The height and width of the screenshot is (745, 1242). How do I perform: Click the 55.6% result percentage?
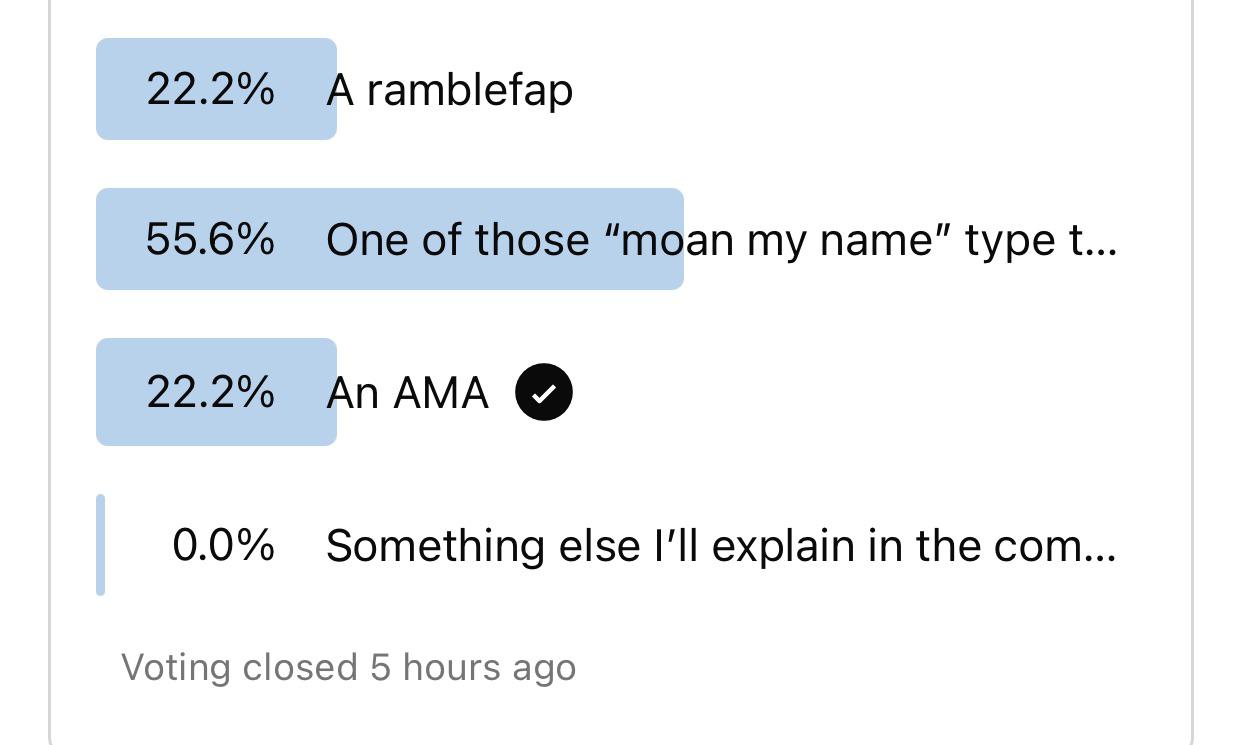210,240
